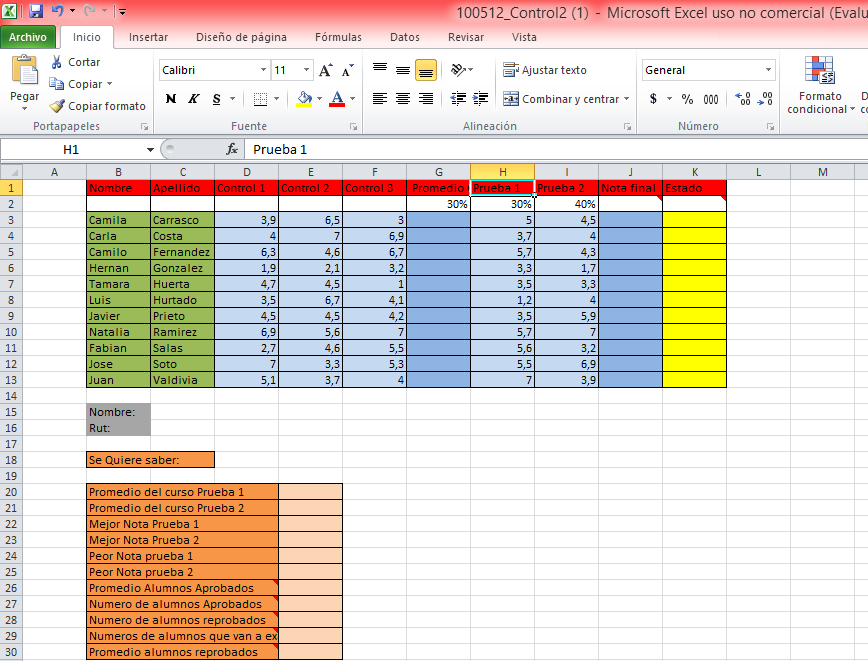Expand the font color dropdown arrow
868x661 pixels.
(353, 99)
